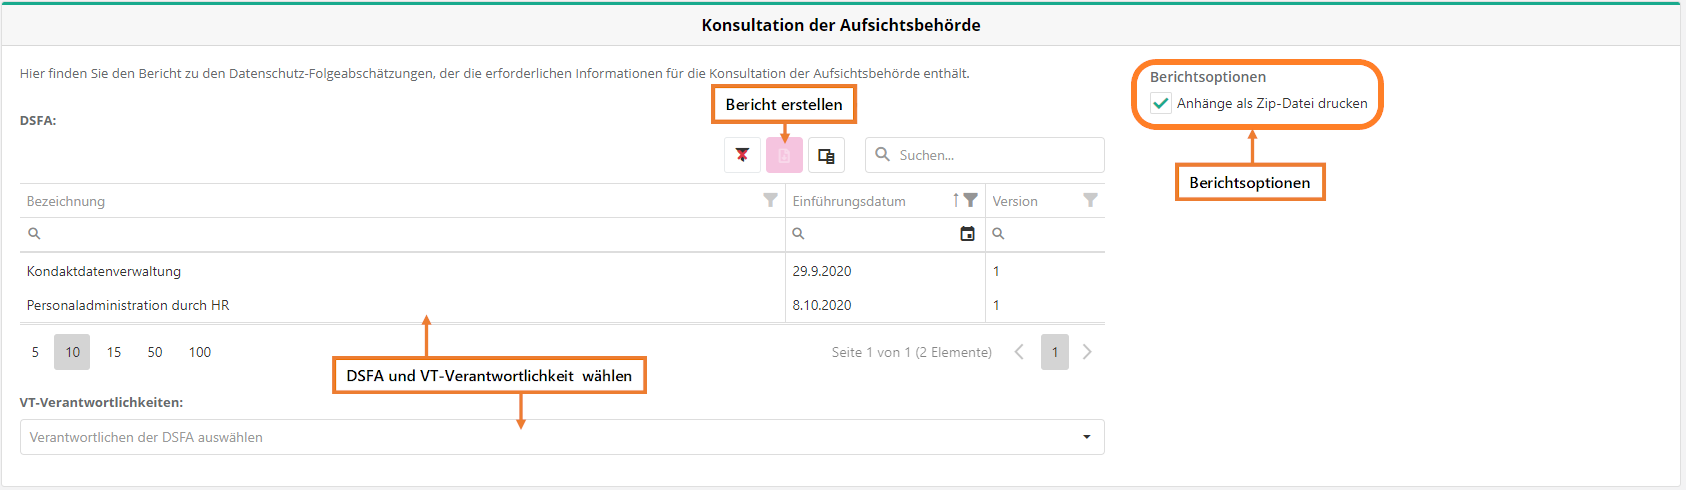Go to previous page arrow
This screenshot has height=490, width=1686.
[x=1019, y=352]
